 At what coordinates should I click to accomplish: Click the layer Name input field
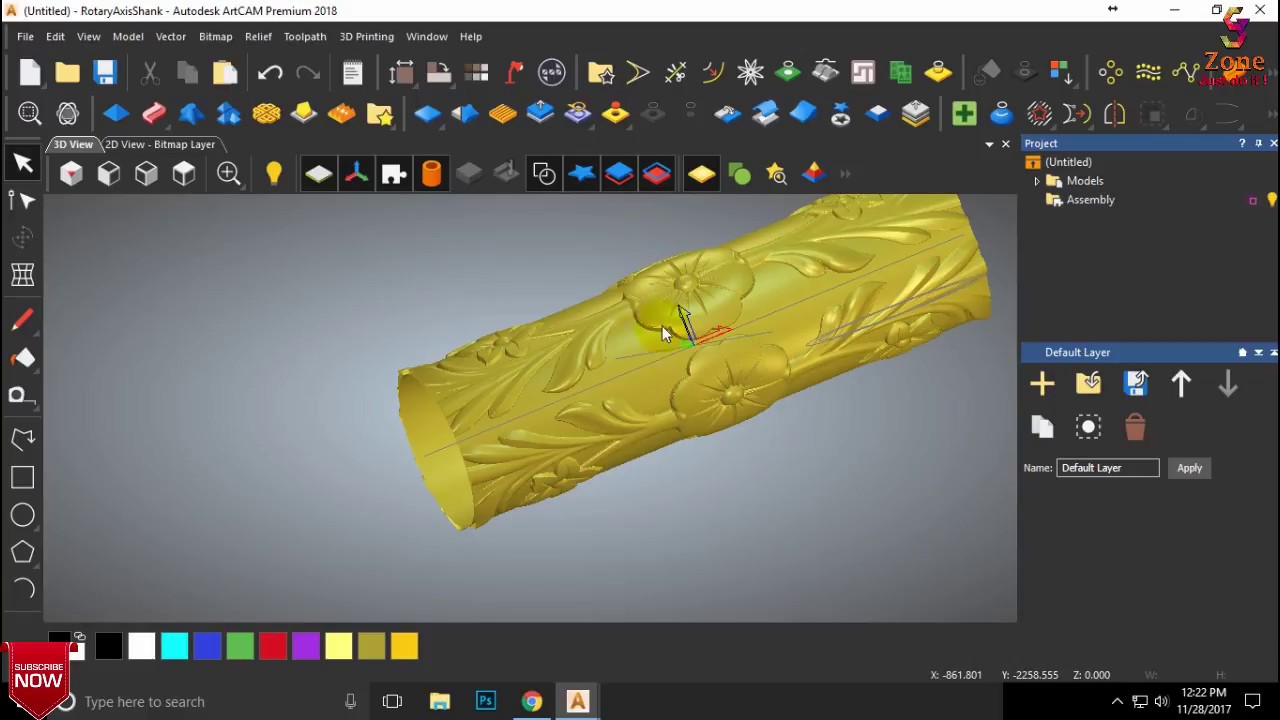click(1108, 468)
